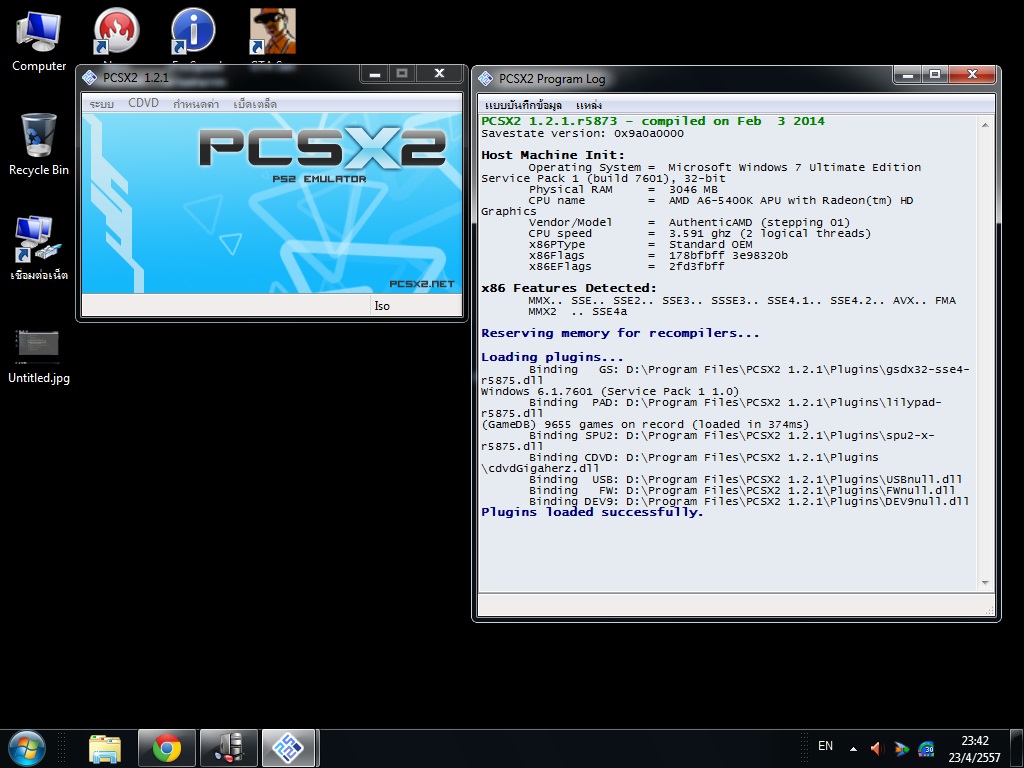Open the blue info desktop shortcut

[x=193, y=31]
